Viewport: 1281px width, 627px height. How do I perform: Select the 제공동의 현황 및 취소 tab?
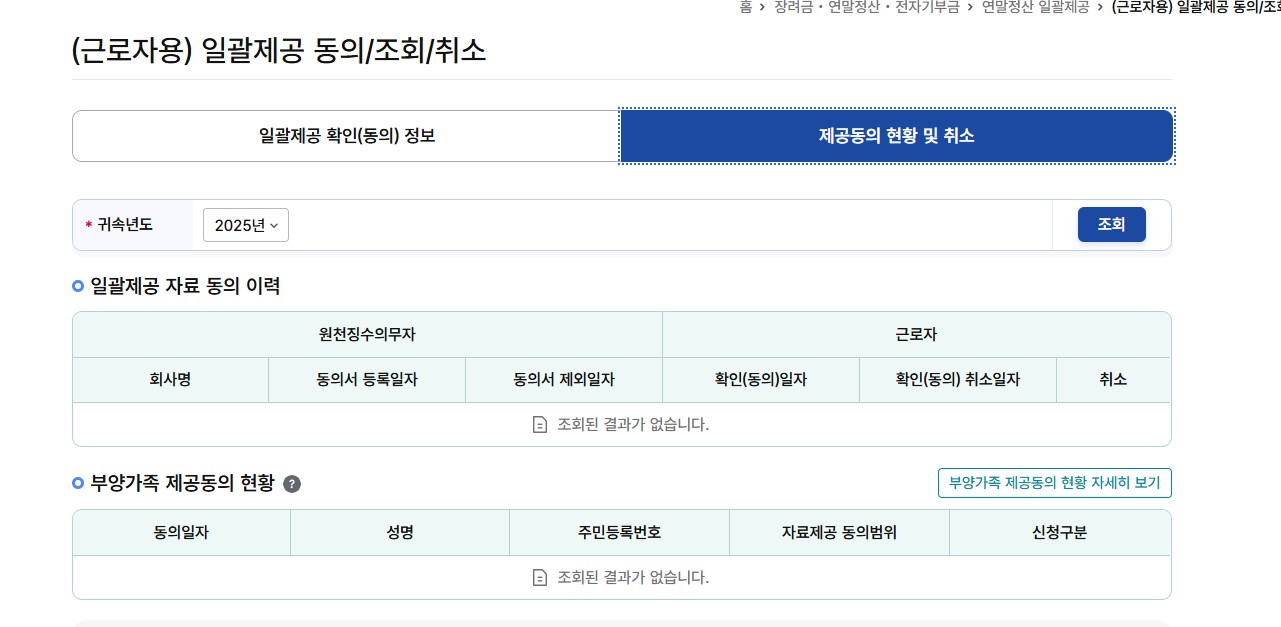coord(897,136)
